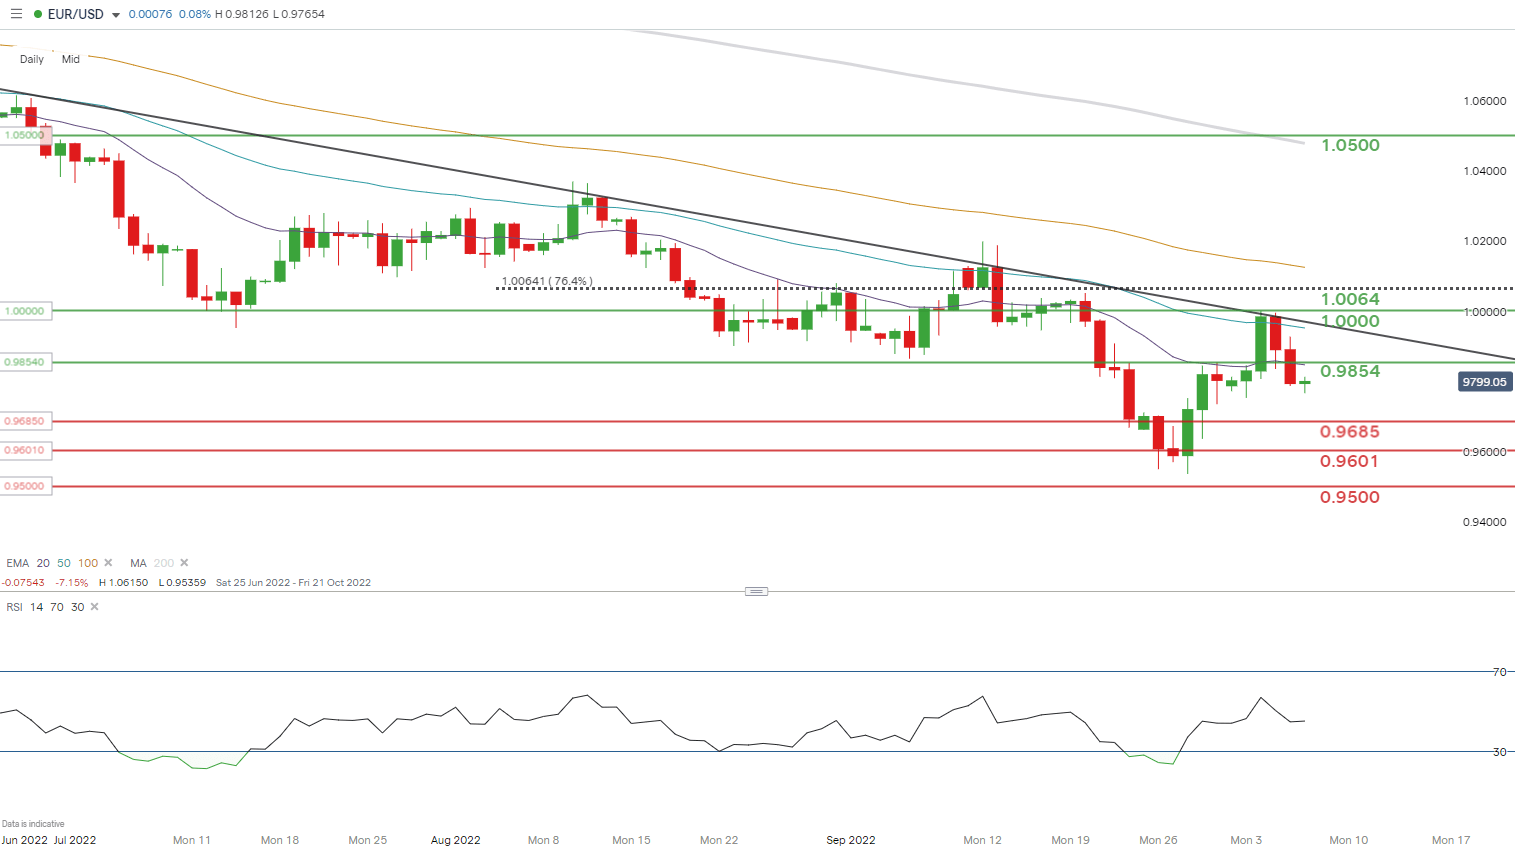Remove the MA 200 indicator with its X

[184, 563]
